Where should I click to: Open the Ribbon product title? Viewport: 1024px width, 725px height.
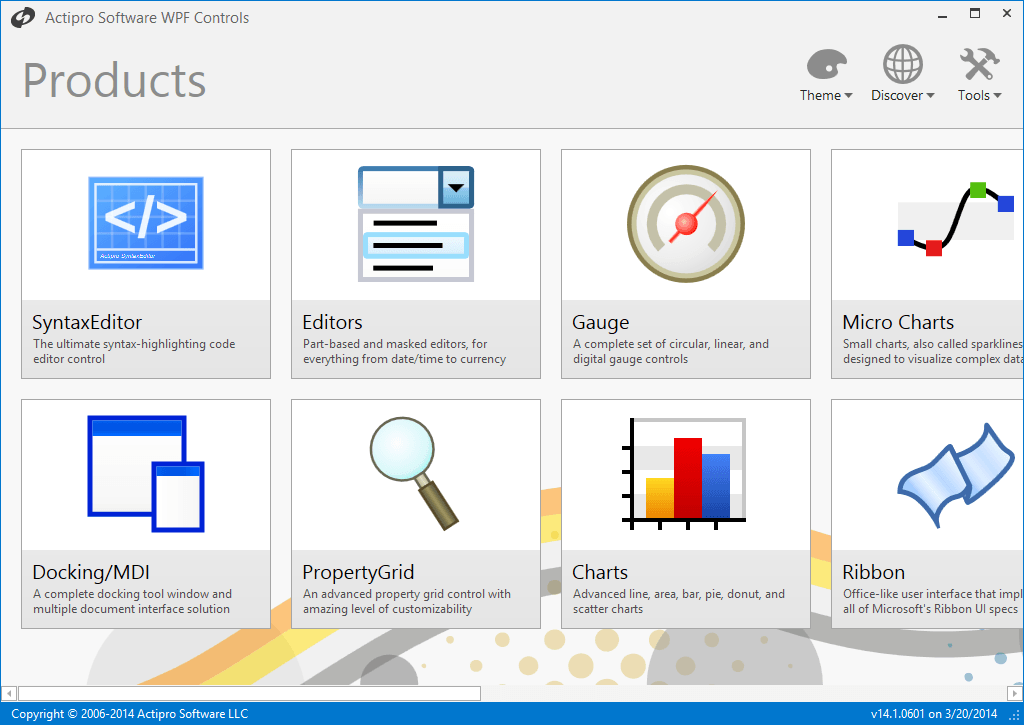click(x=873, y=573)
